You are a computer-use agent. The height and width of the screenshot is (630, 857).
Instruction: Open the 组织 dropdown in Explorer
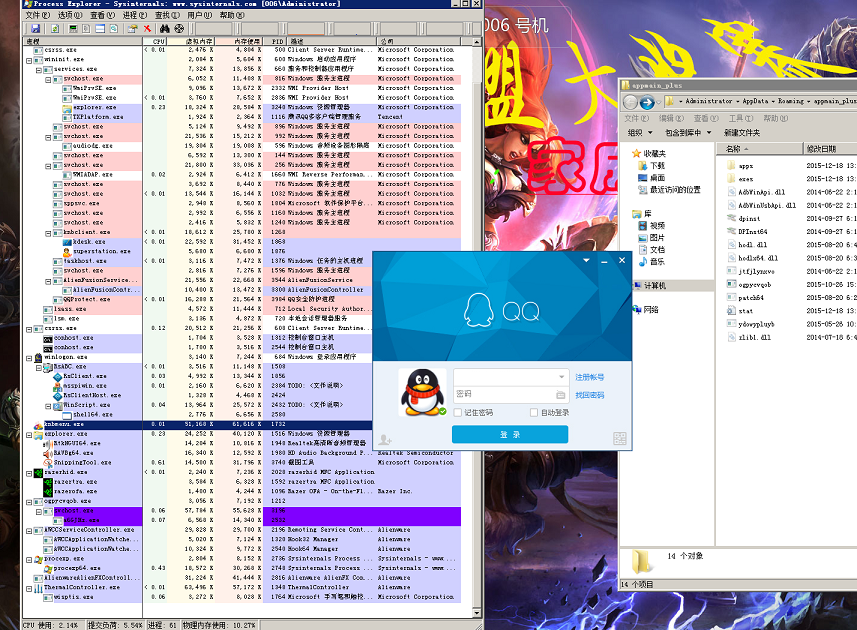pos(640,133)
